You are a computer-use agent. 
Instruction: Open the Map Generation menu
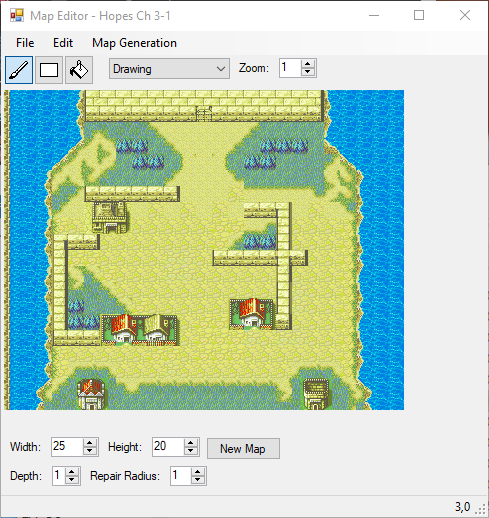134,43
